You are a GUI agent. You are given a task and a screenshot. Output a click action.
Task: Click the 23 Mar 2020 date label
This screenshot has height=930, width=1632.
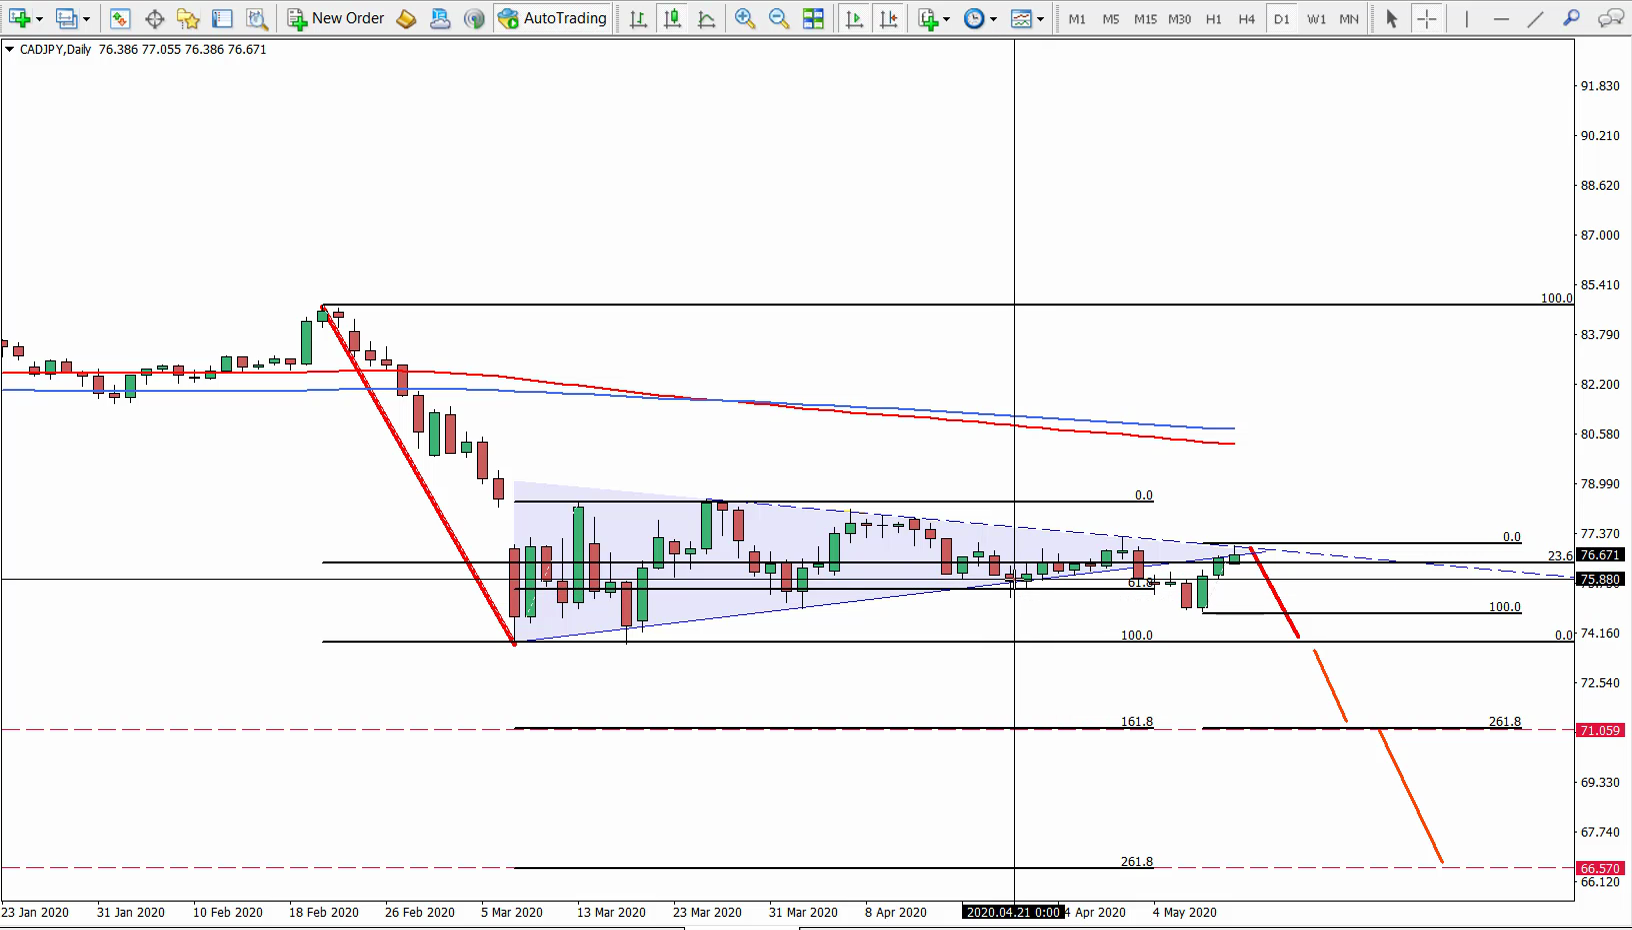click(708, 912)
